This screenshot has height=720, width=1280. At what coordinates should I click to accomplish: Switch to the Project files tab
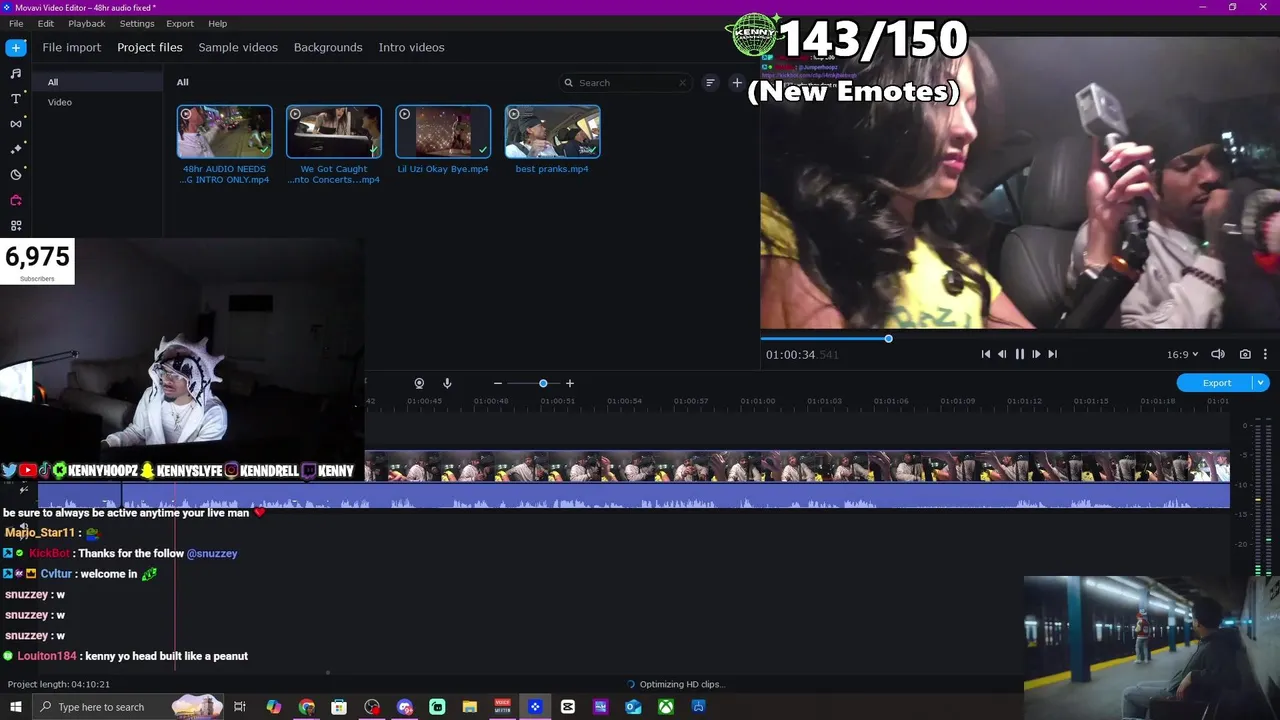[x=150, y=47]
